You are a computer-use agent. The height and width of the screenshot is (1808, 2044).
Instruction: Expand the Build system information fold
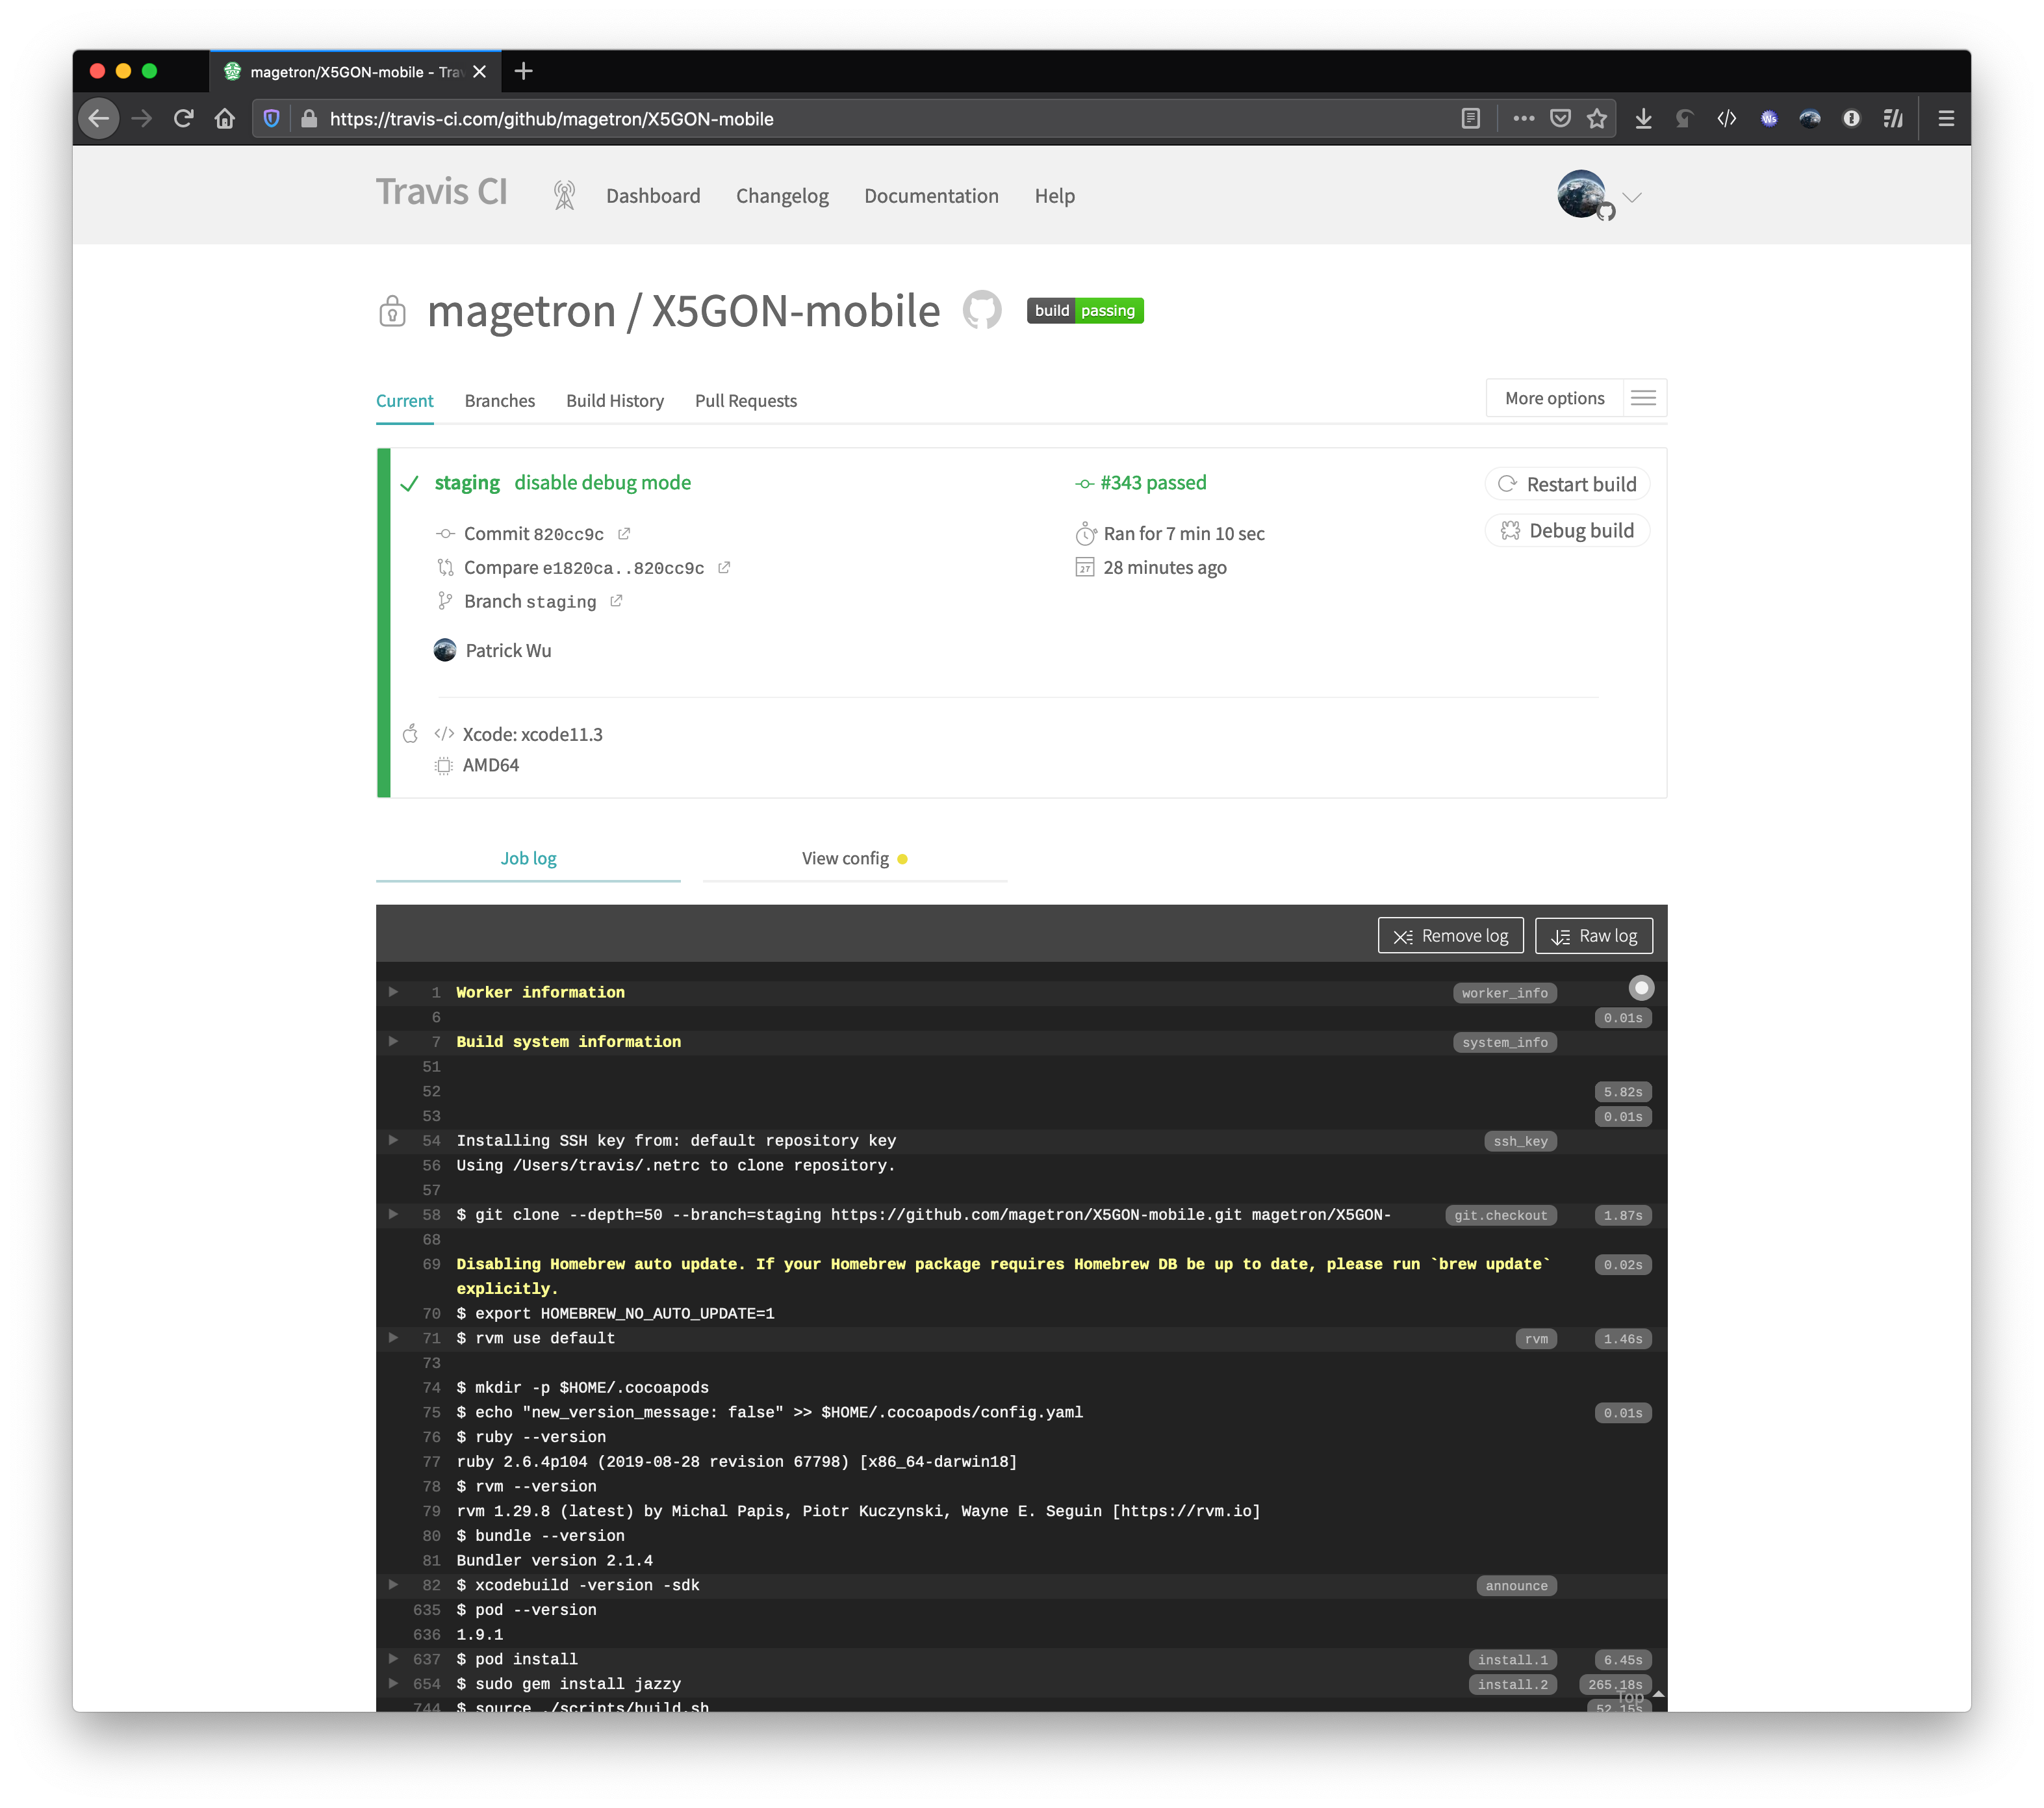coord(394,1041)
